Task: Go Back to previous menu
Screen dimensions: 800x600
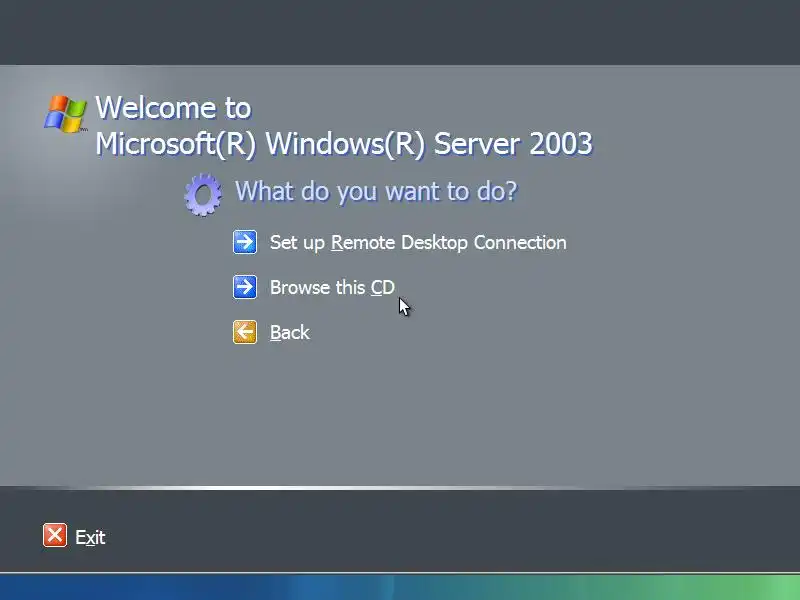Action: [290, 333]
